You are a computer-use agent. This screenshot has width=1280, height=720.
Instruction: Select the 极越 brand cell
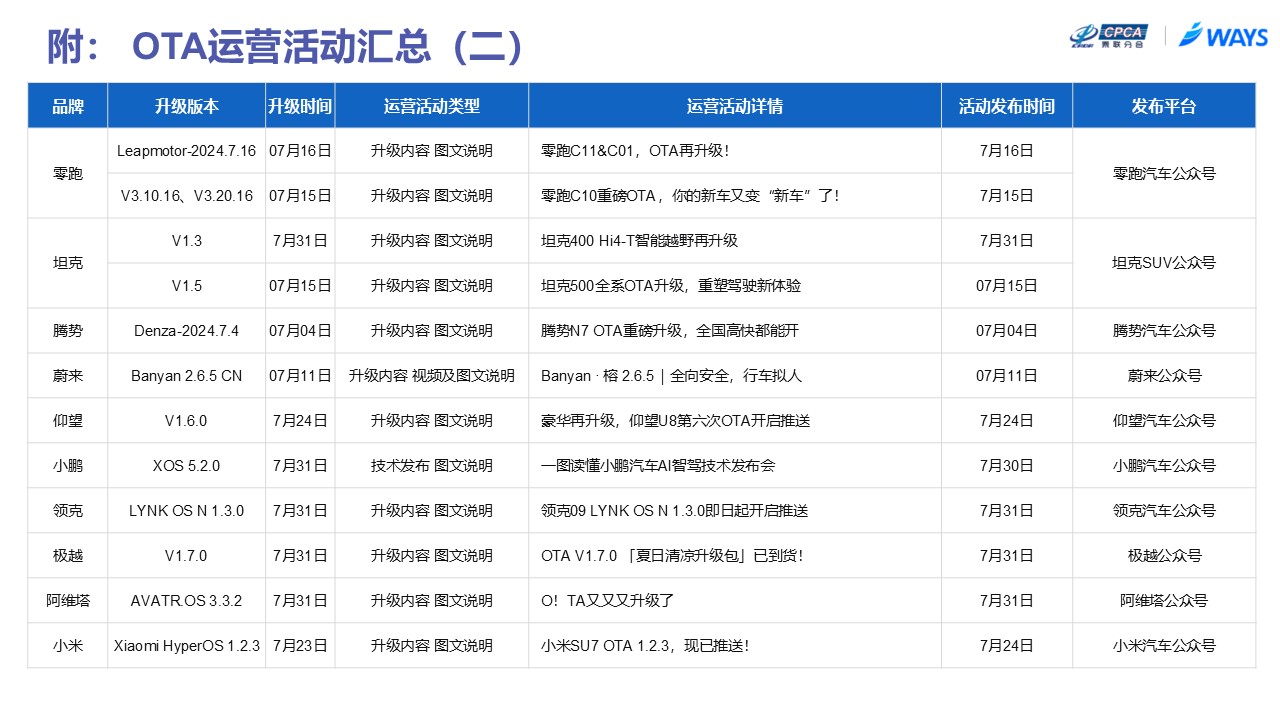click(68, 555)
